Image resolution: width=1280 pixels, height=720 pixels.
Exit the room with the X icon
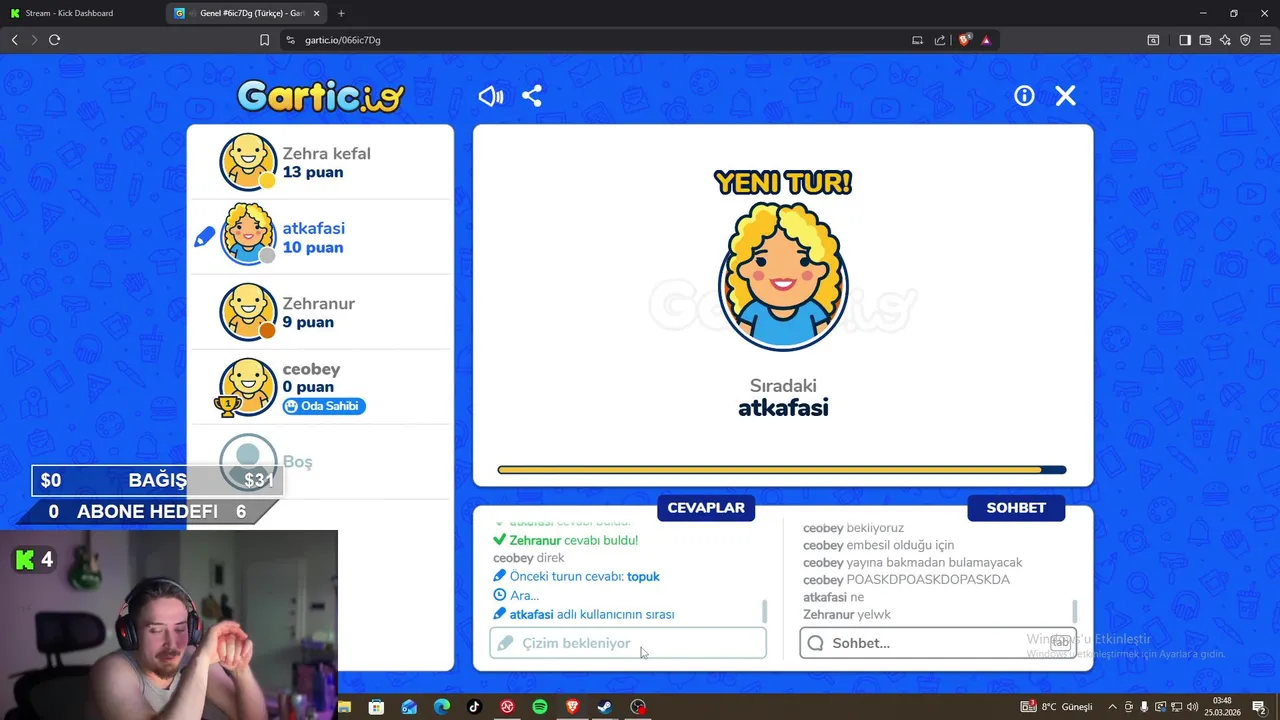pos(1065,96)
